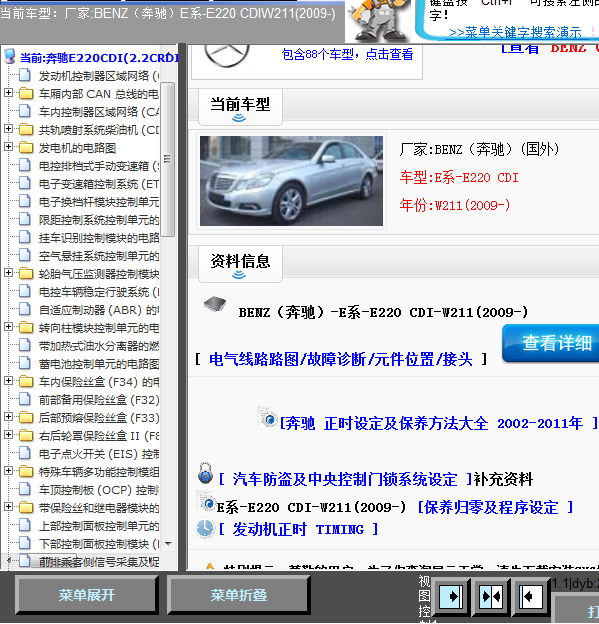
Task: Click the tree scrollbar down arrow
Action: pyautogui.click(x=168, y=544)
